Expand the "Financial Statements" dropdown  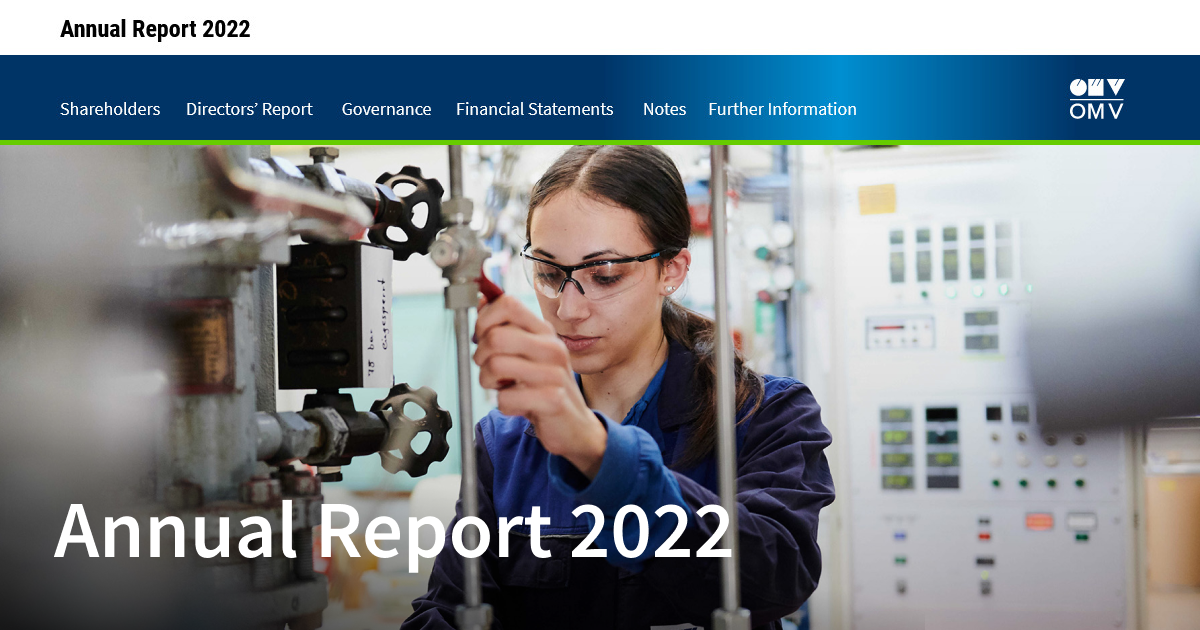pyautogui.click(x=534, y=109)
